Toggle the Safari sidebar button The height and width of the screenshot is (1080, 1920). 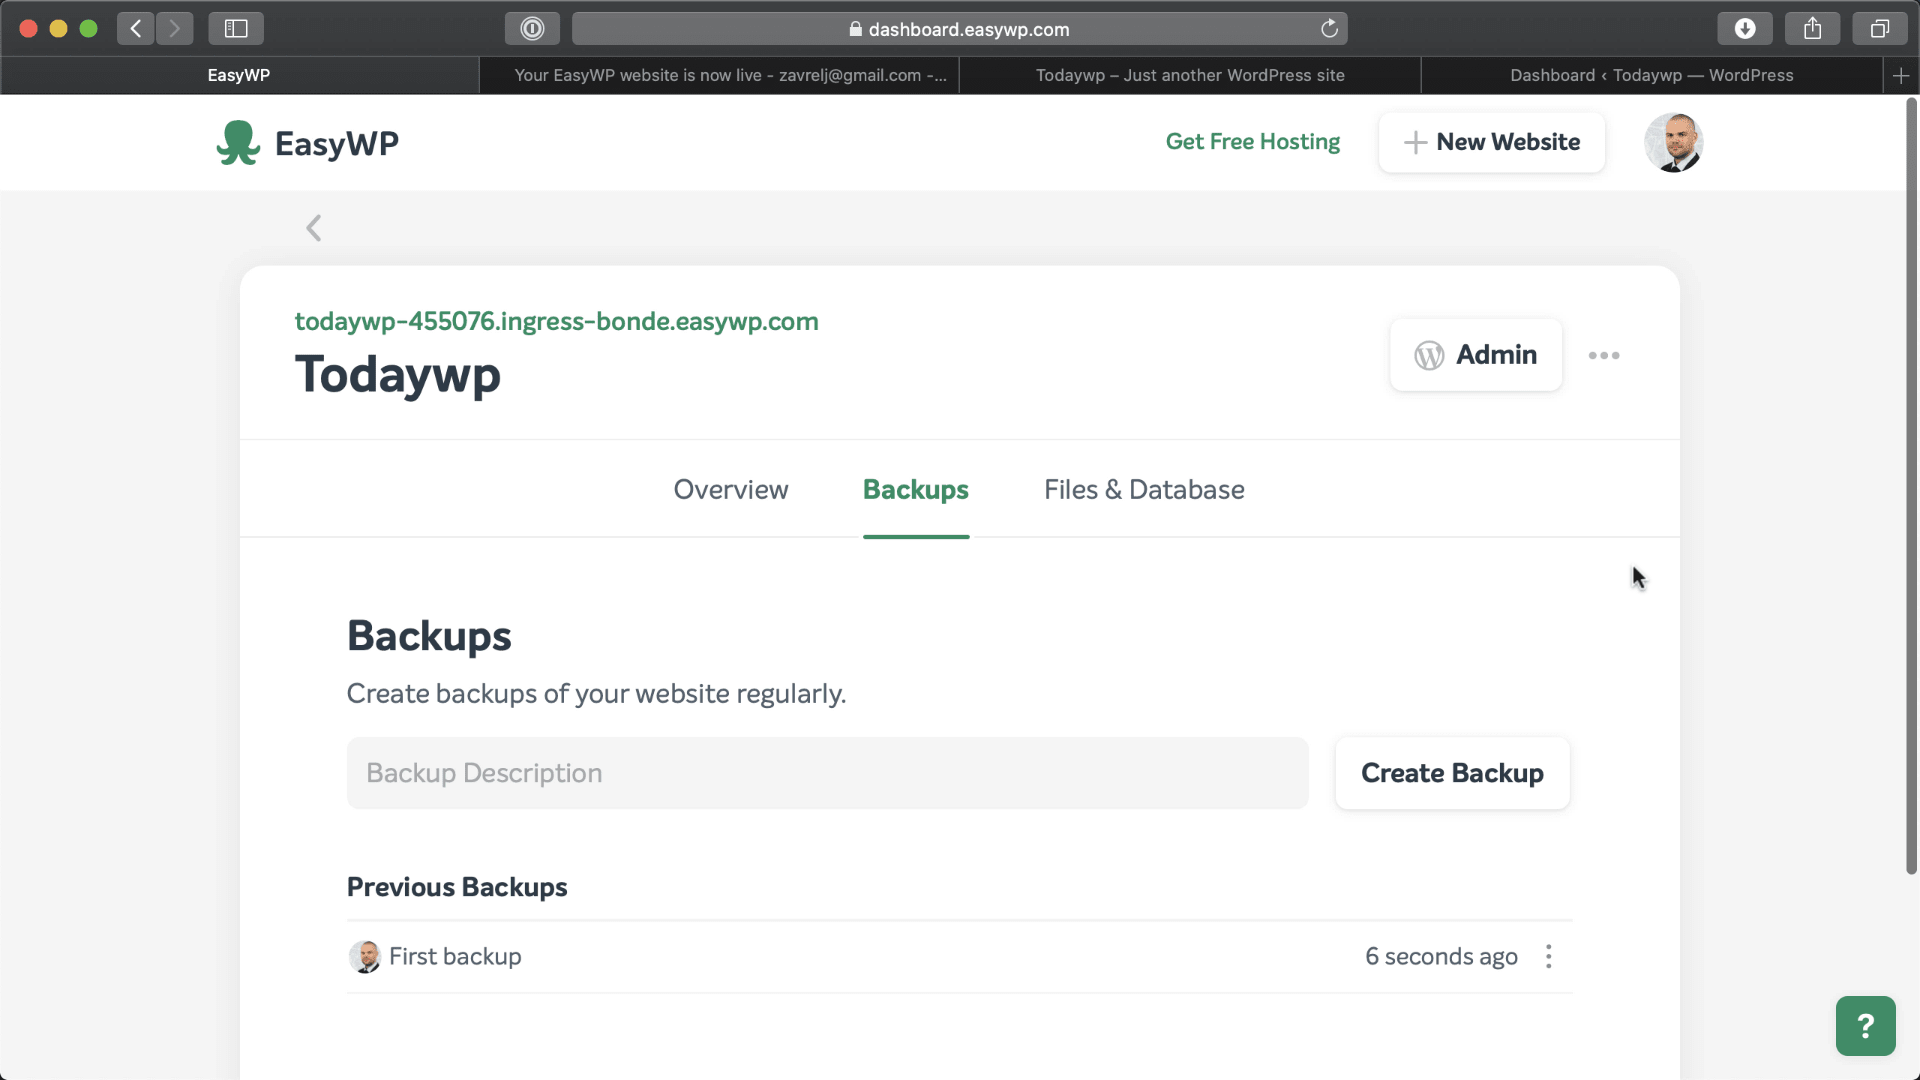[236, 29]
